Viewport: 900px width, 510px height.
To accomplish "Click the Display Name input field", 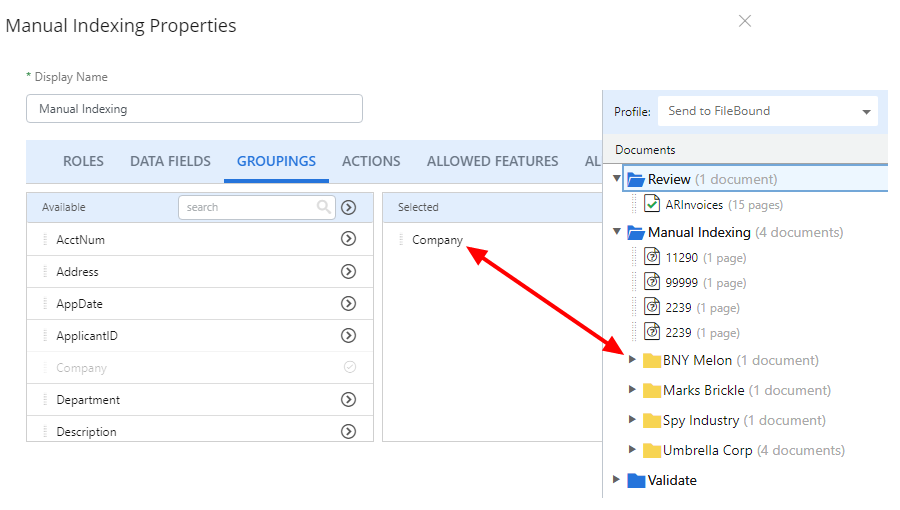I will (195, 109).
